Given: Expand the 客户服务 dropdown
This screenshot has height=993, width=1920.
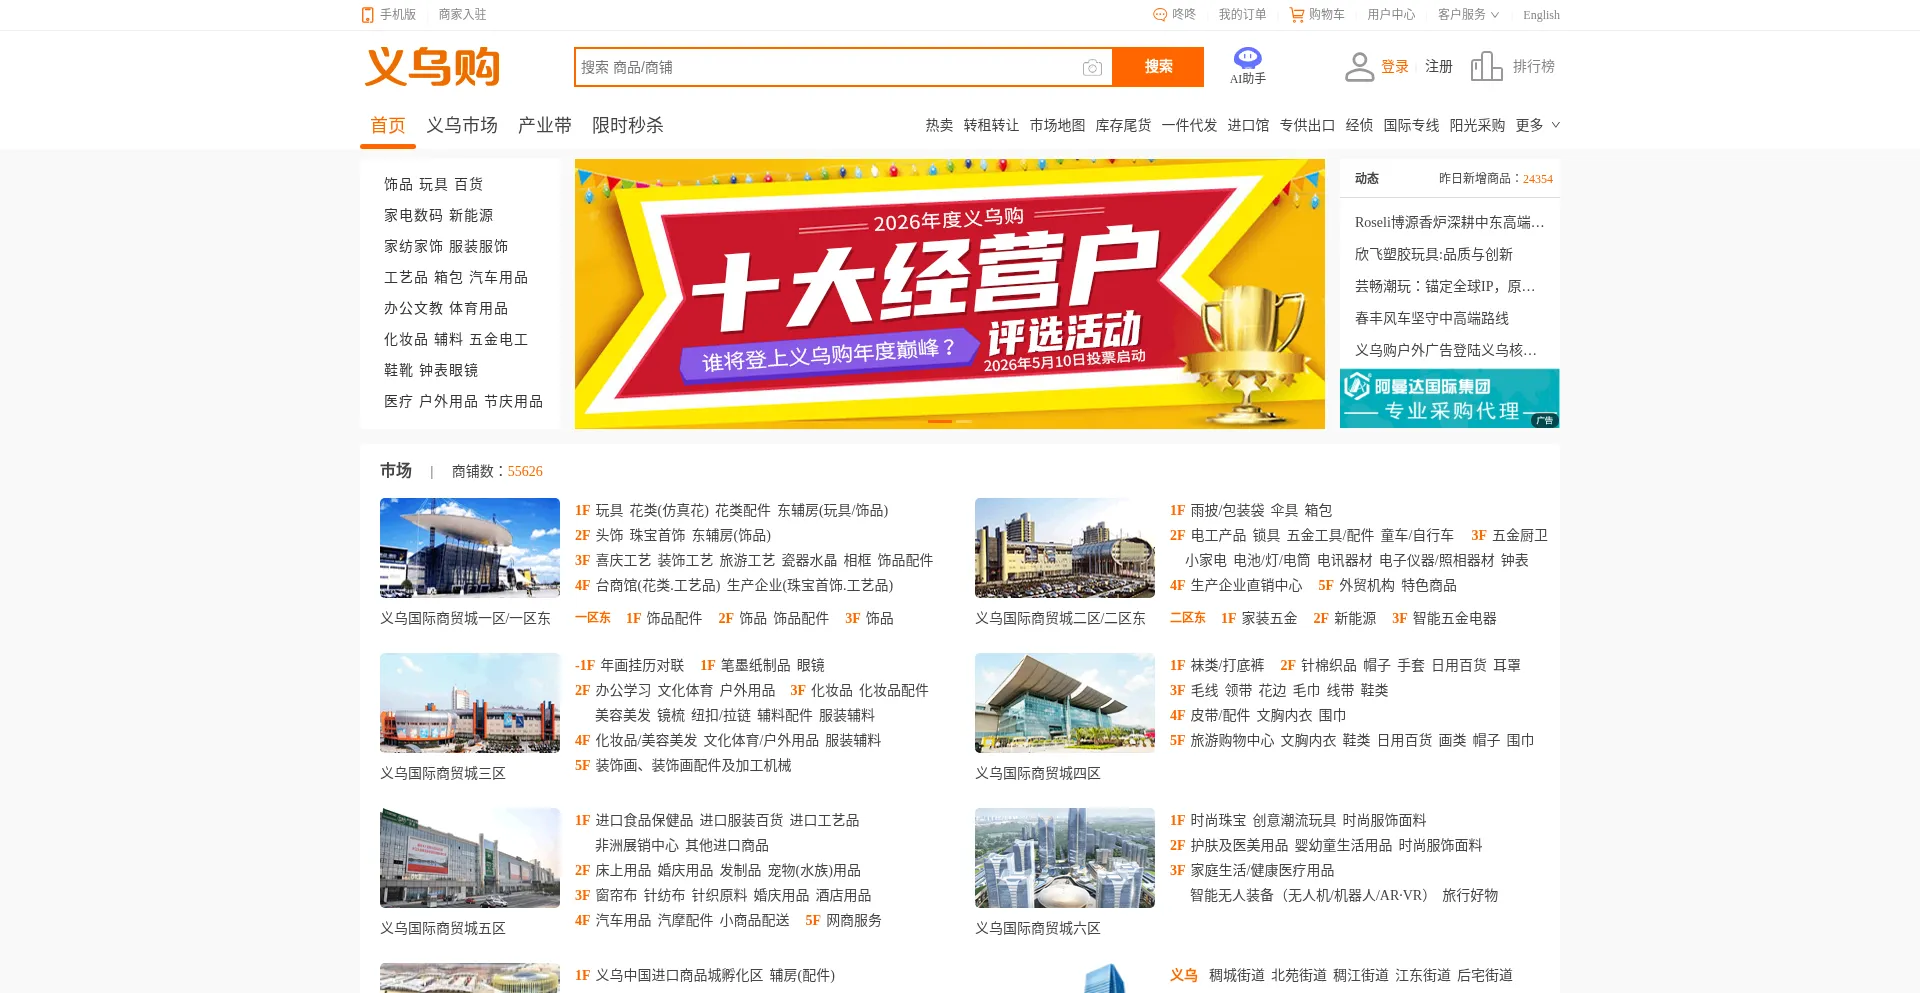Looking at the screenshot, I should (1468, 15).
